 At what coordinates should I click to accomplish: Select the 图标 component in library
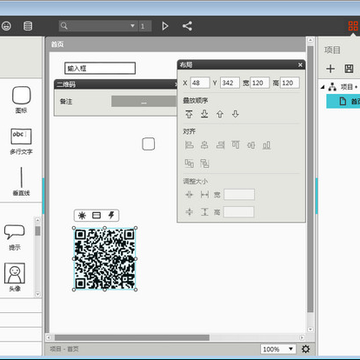click(21, 99)
